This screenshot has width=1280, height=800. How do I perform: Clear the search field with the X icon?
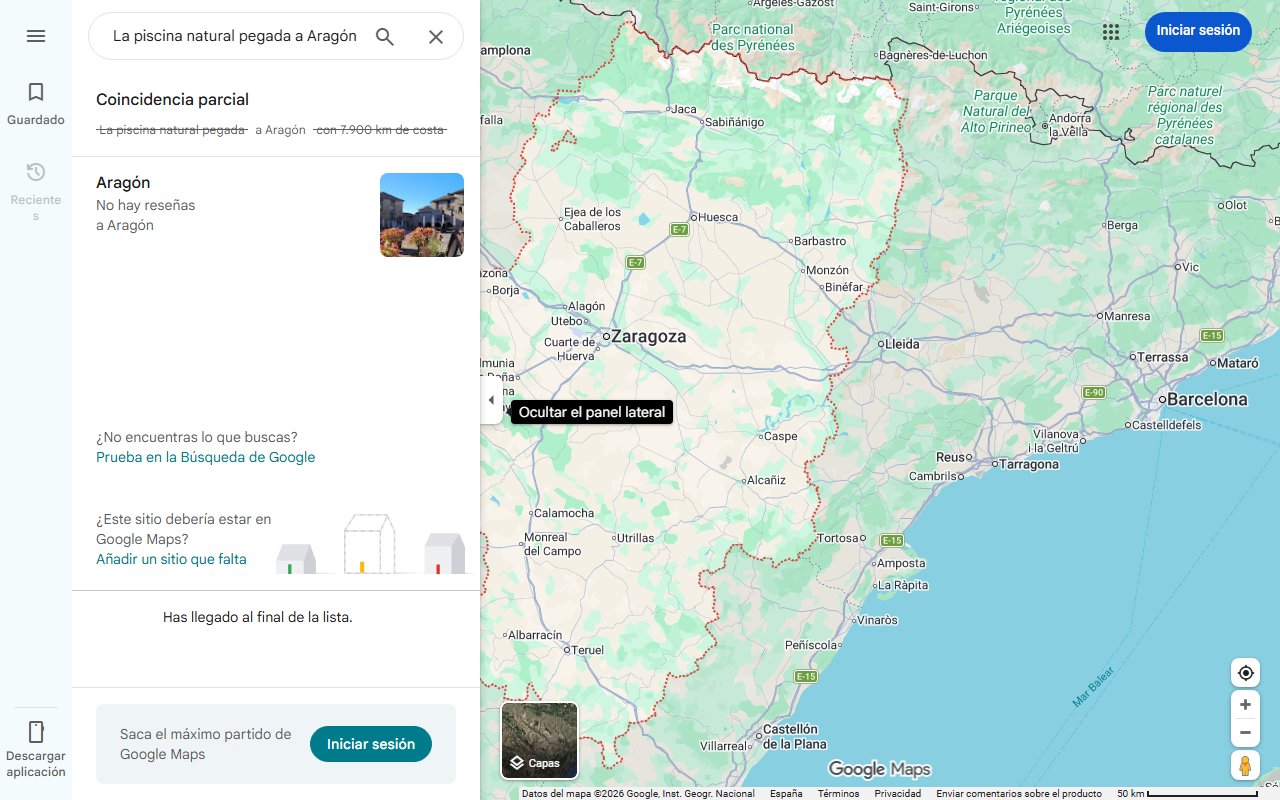point(436,36)
